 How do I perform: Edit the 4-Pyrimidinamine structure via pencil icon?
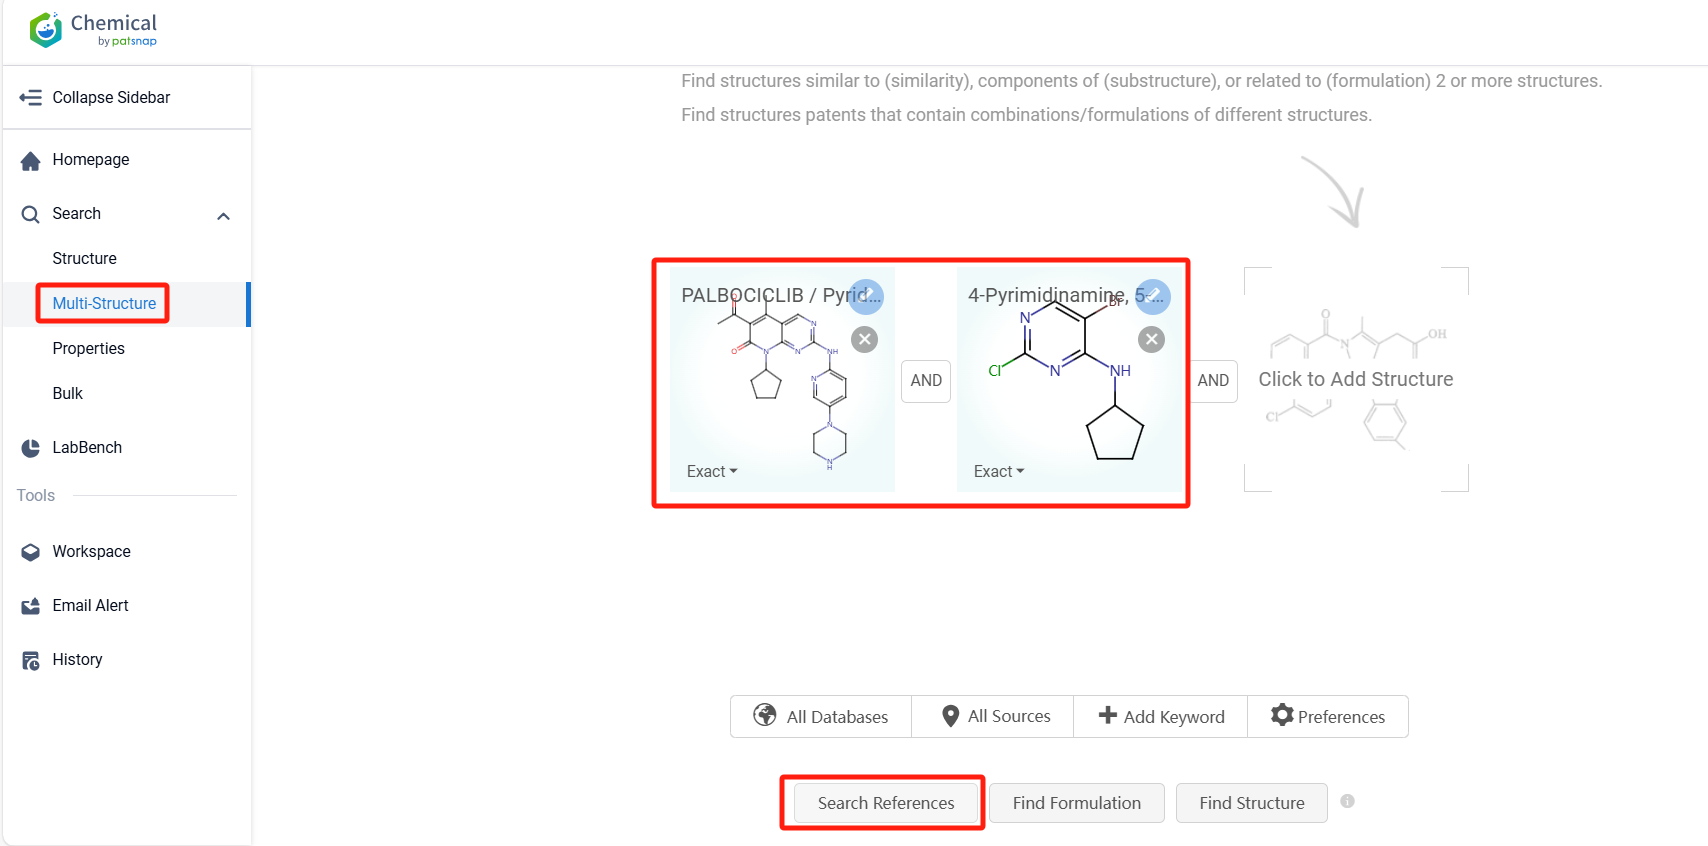point(1153,296)
